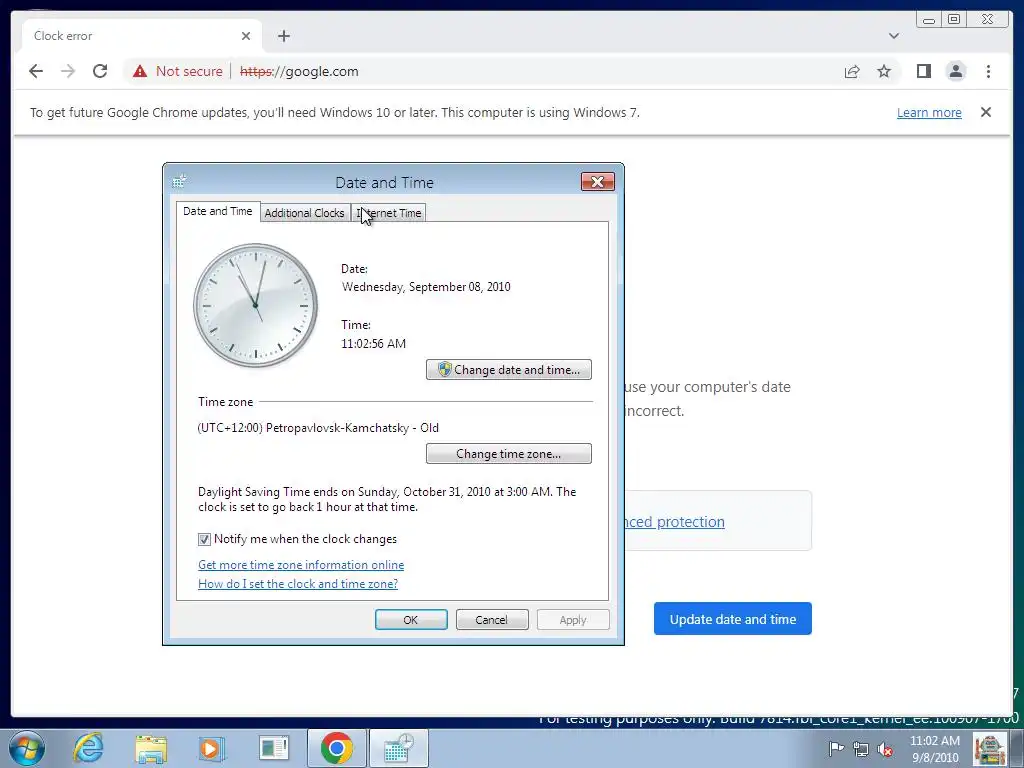Click the taskbar clock 11:02 AM
This screenshot has width=1024, height=768.
pyautogui.click(x=935, y=749)
